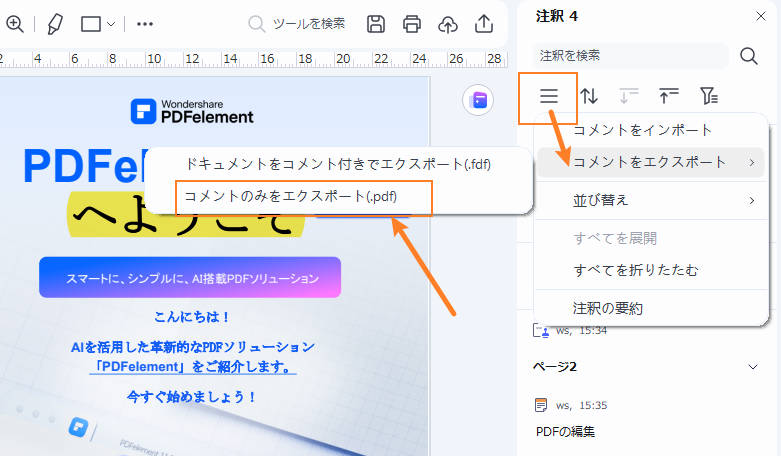Click the Wondershare PDFelement logo
Image resolution: width=781 pixels, height=456 pixels.
click(x=192, y=111)
